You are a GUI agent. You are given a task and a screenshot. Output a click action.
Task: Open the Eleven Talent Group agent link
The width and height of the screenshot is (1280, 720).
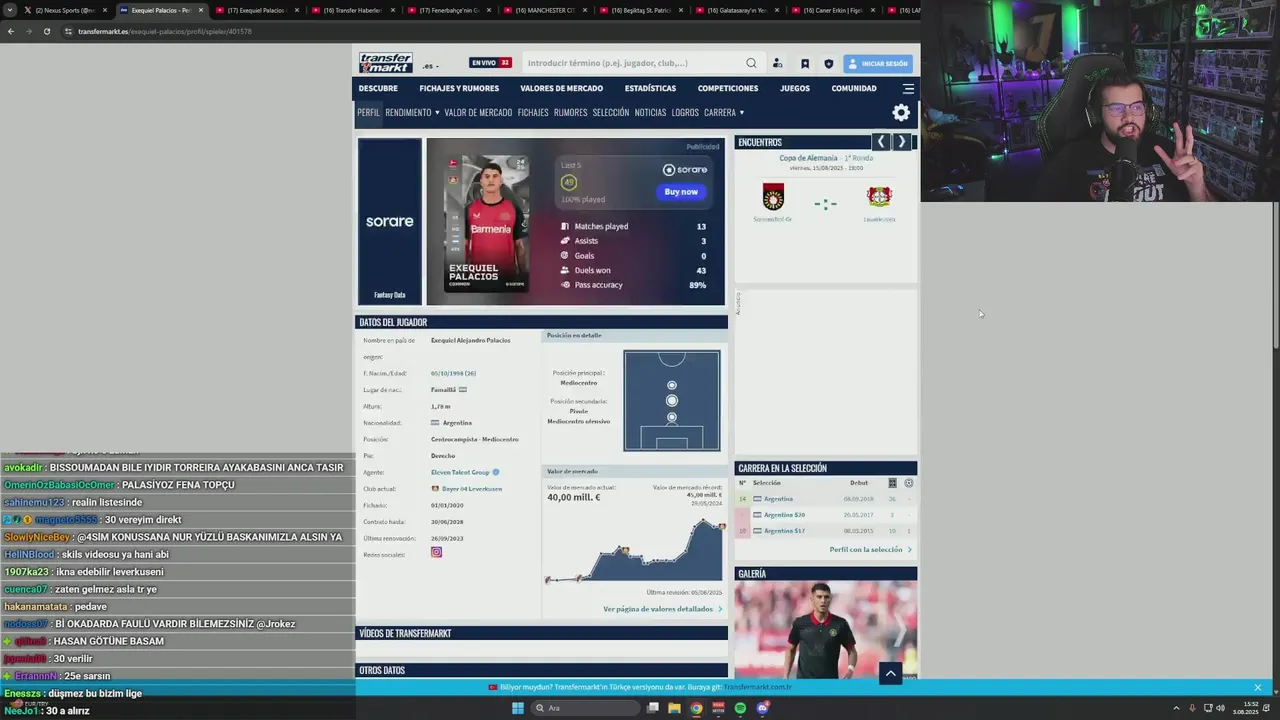pyautogui.click(x=460, y=472)
